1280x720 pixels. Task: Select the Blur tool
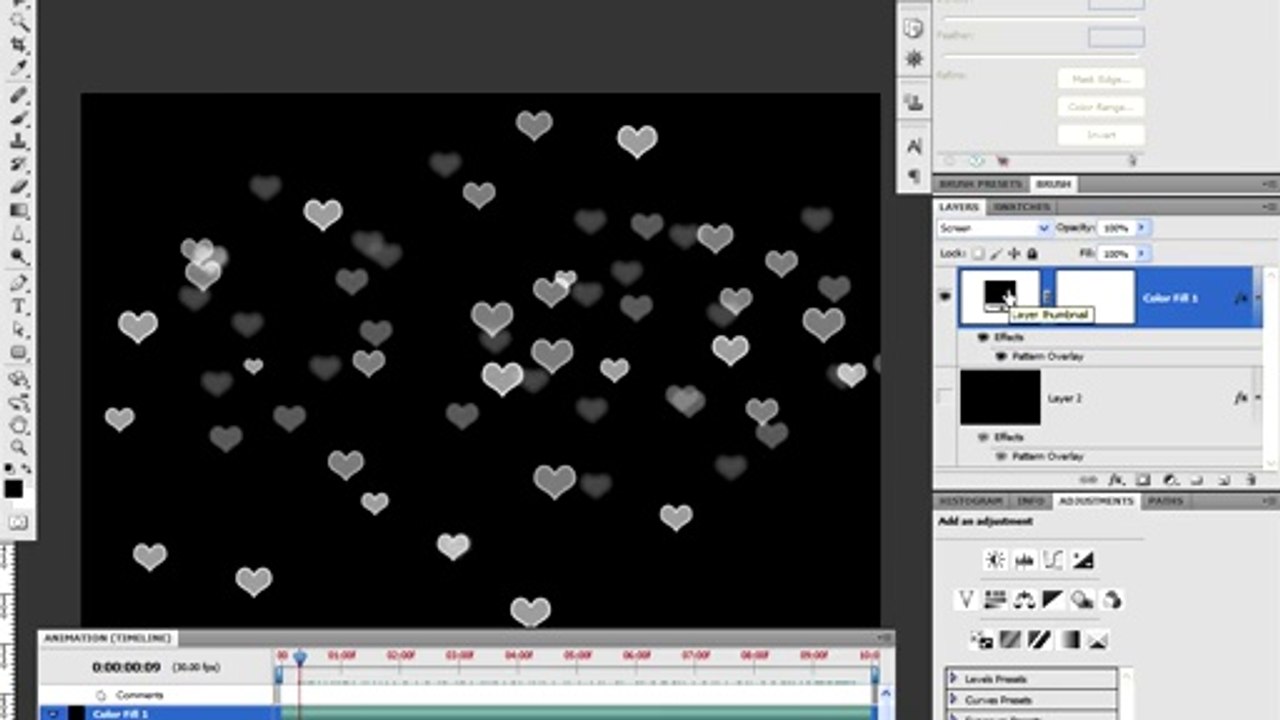(x=19, y=234)
